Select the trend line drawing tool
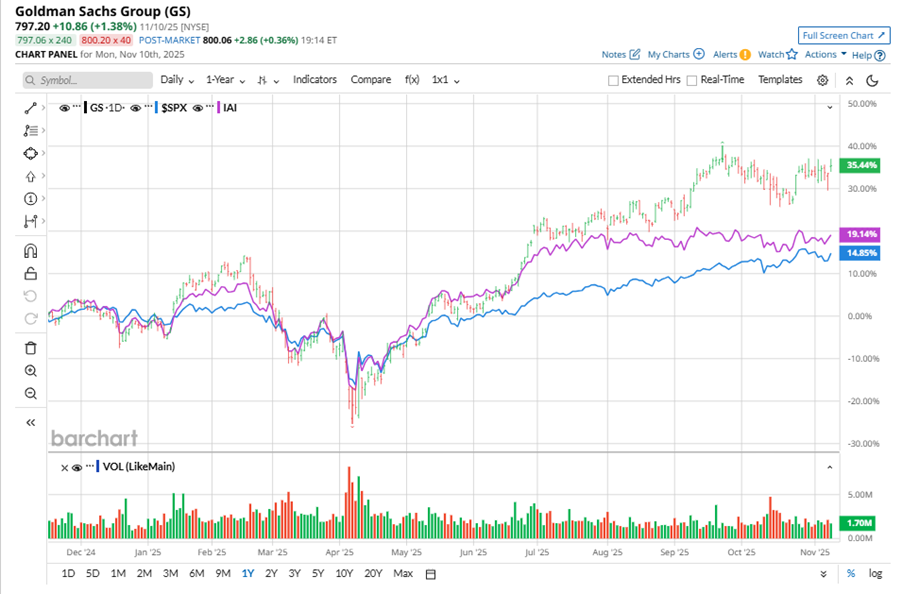The image size is (902, 594). [30, 105]
